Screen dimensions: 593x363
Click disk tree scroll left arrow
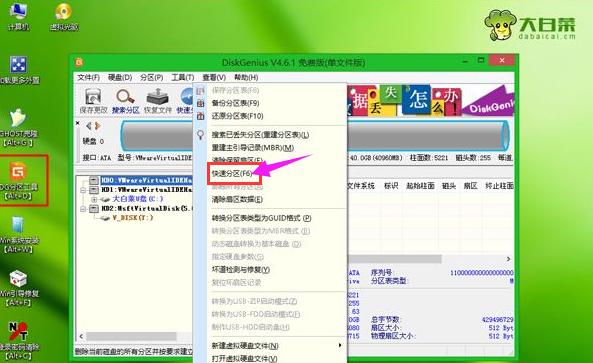click(81, 336)
